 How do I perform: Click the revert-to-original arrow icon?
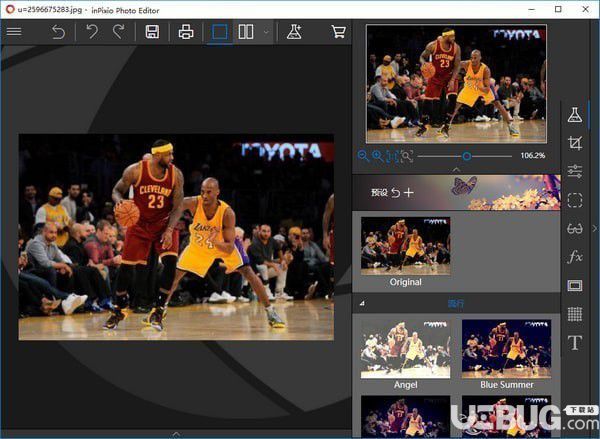59,32
